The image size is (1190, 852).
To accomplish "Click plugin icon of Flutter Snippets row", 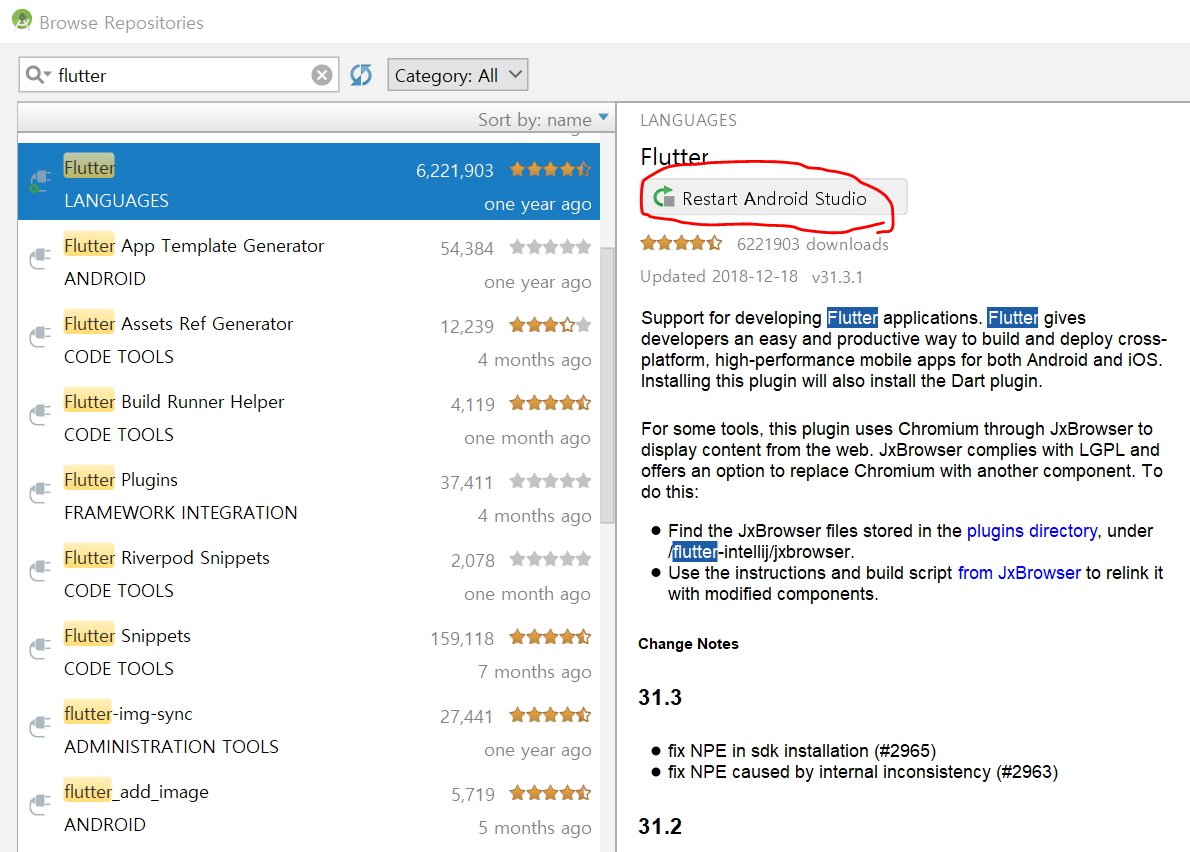I will tap(39, 649).
